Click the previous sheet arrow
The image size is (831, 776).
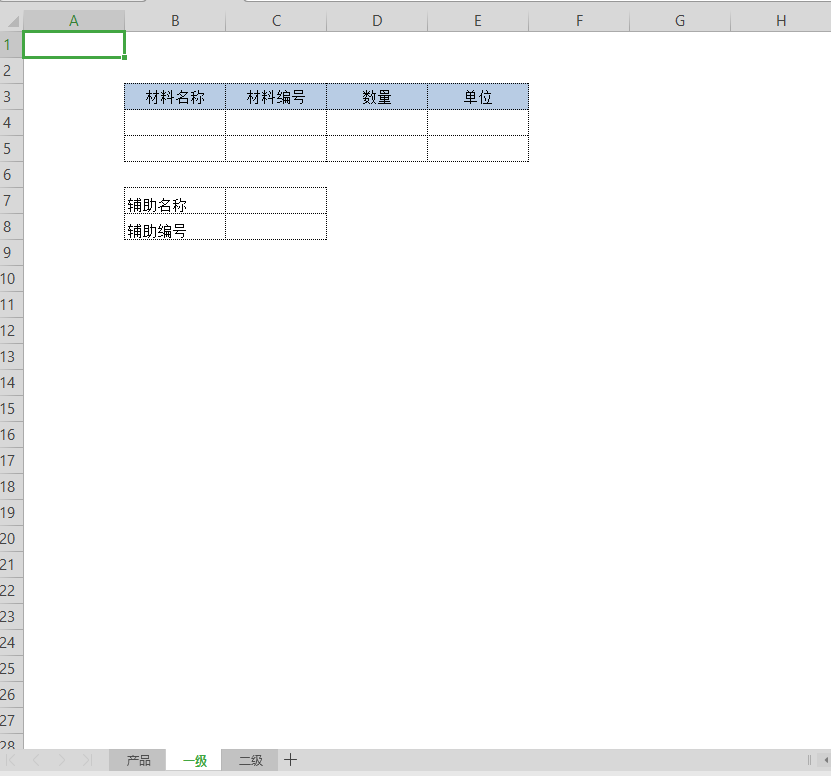(37, 761)
